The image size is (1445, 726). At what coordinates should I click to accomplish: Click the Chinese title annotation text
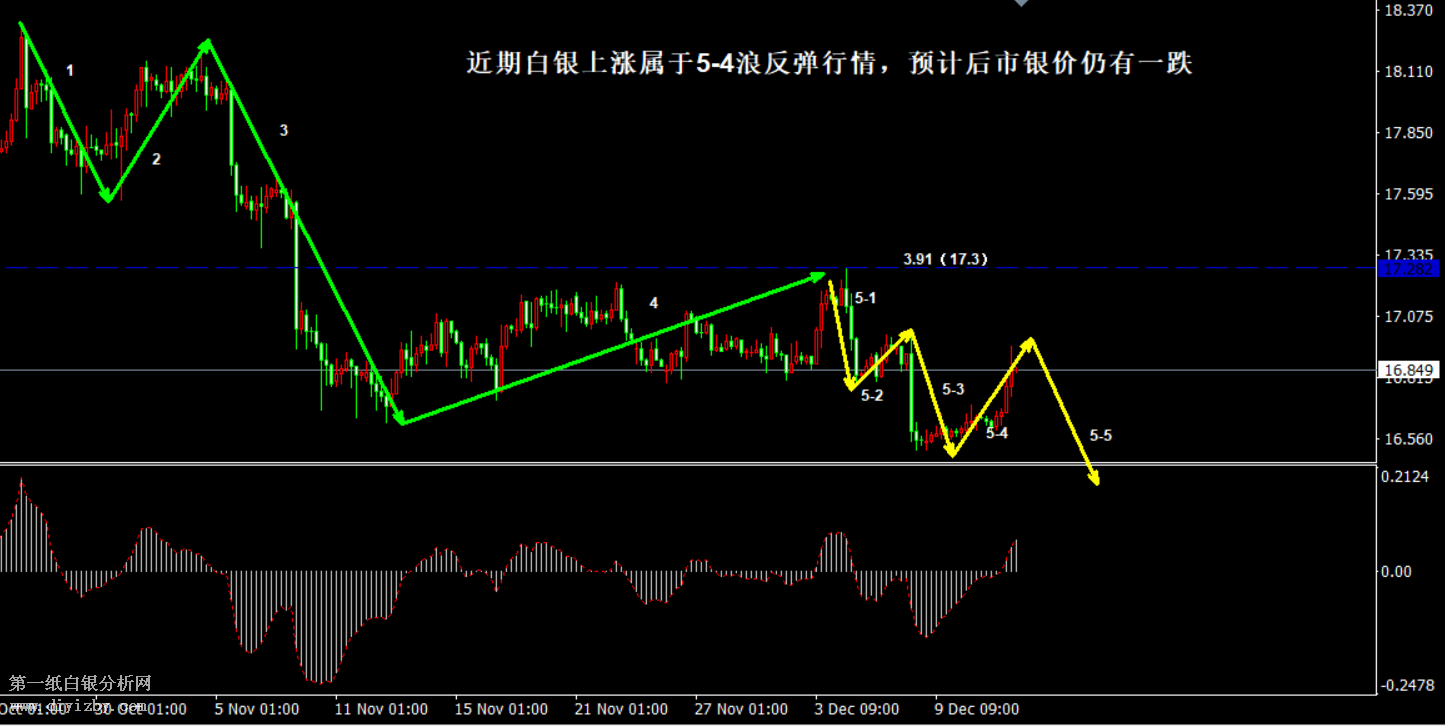point(829,64)
